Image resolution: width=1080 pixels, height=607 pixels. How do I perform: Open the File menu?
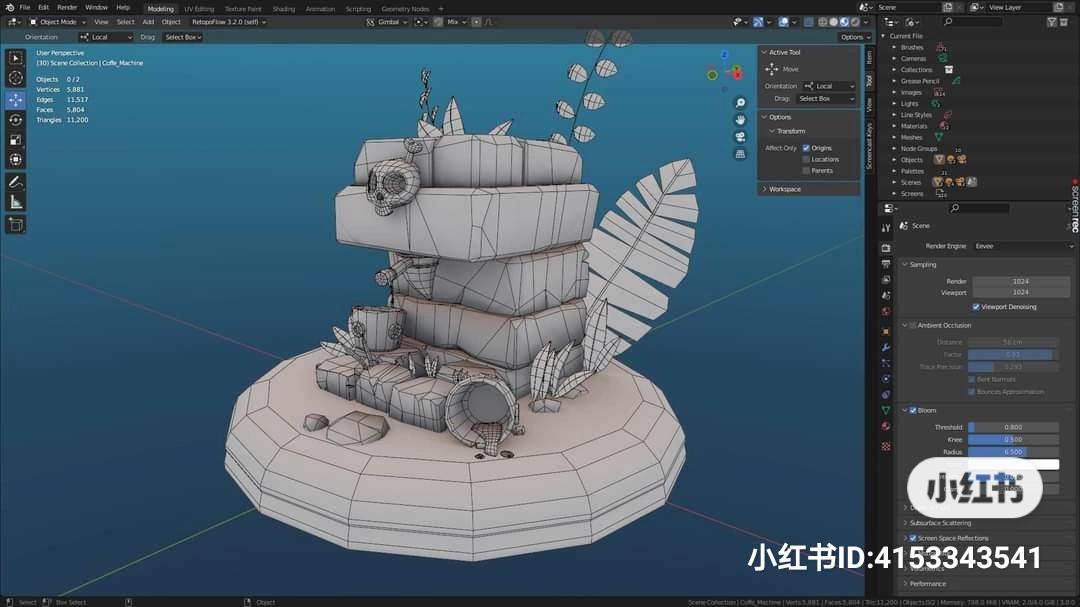pyautogui.click(x=25, y=8)
